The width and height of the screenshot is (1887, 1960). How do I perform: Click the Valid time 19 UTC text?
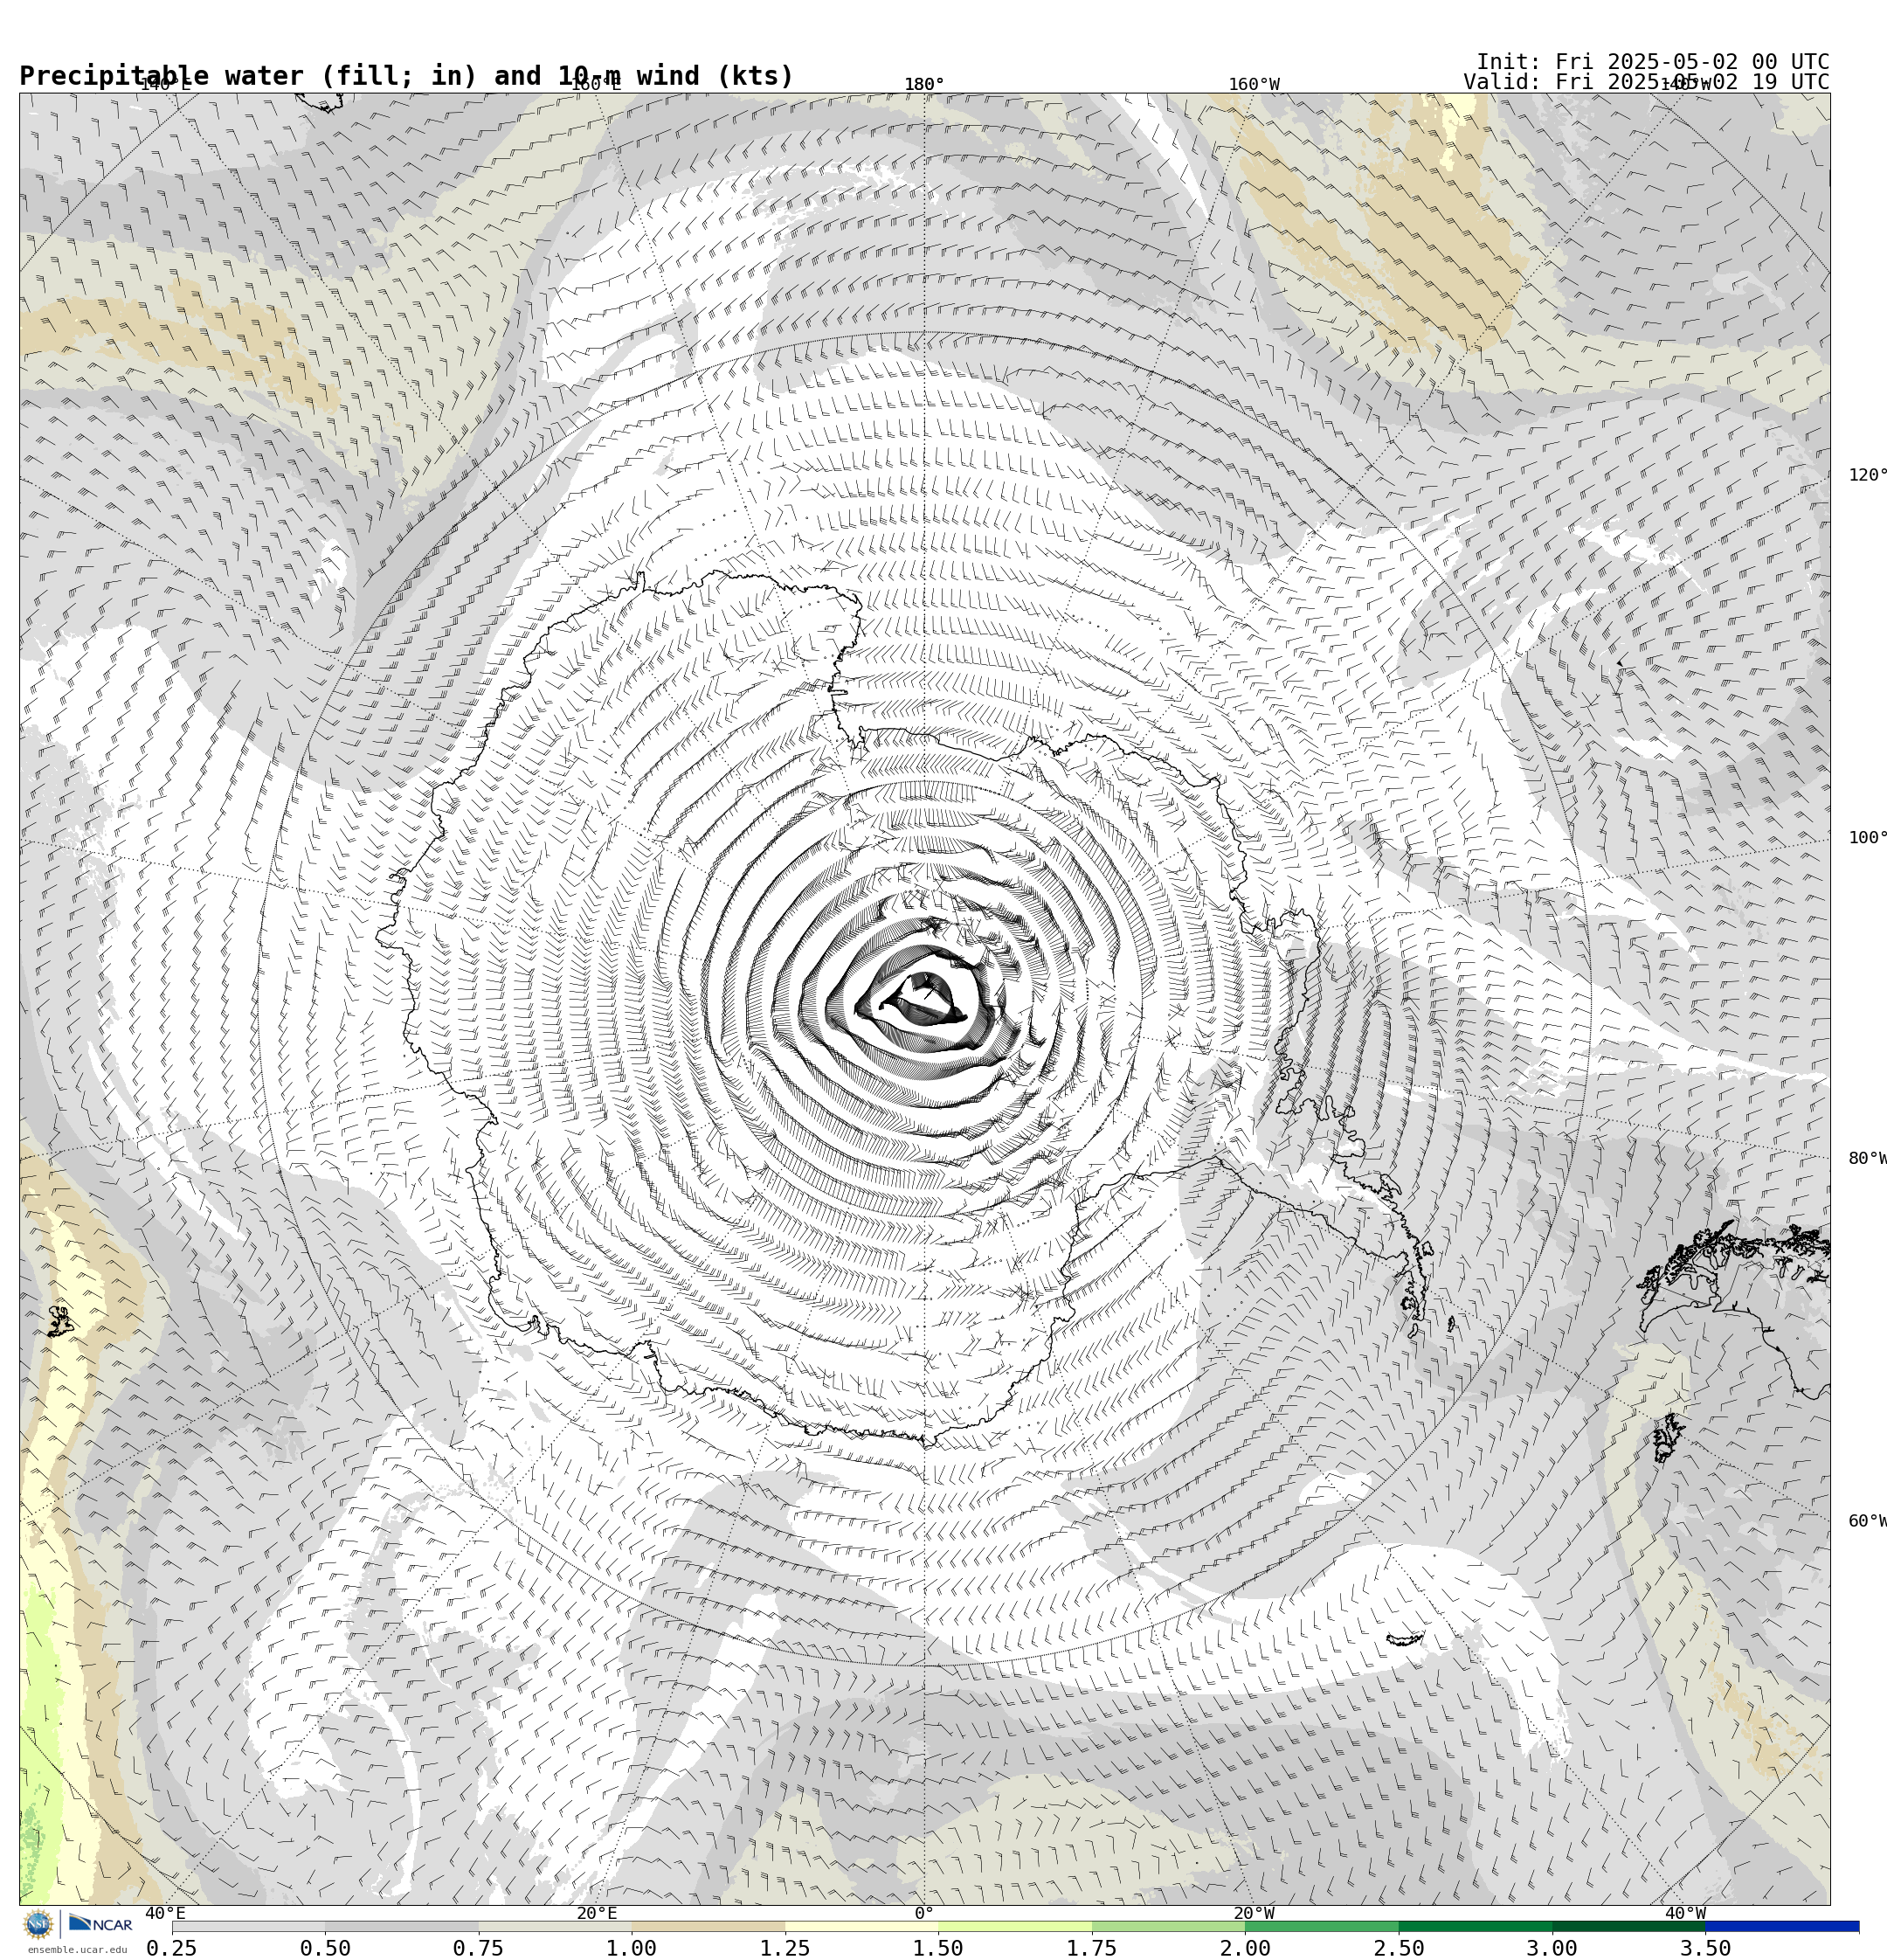1646,82
